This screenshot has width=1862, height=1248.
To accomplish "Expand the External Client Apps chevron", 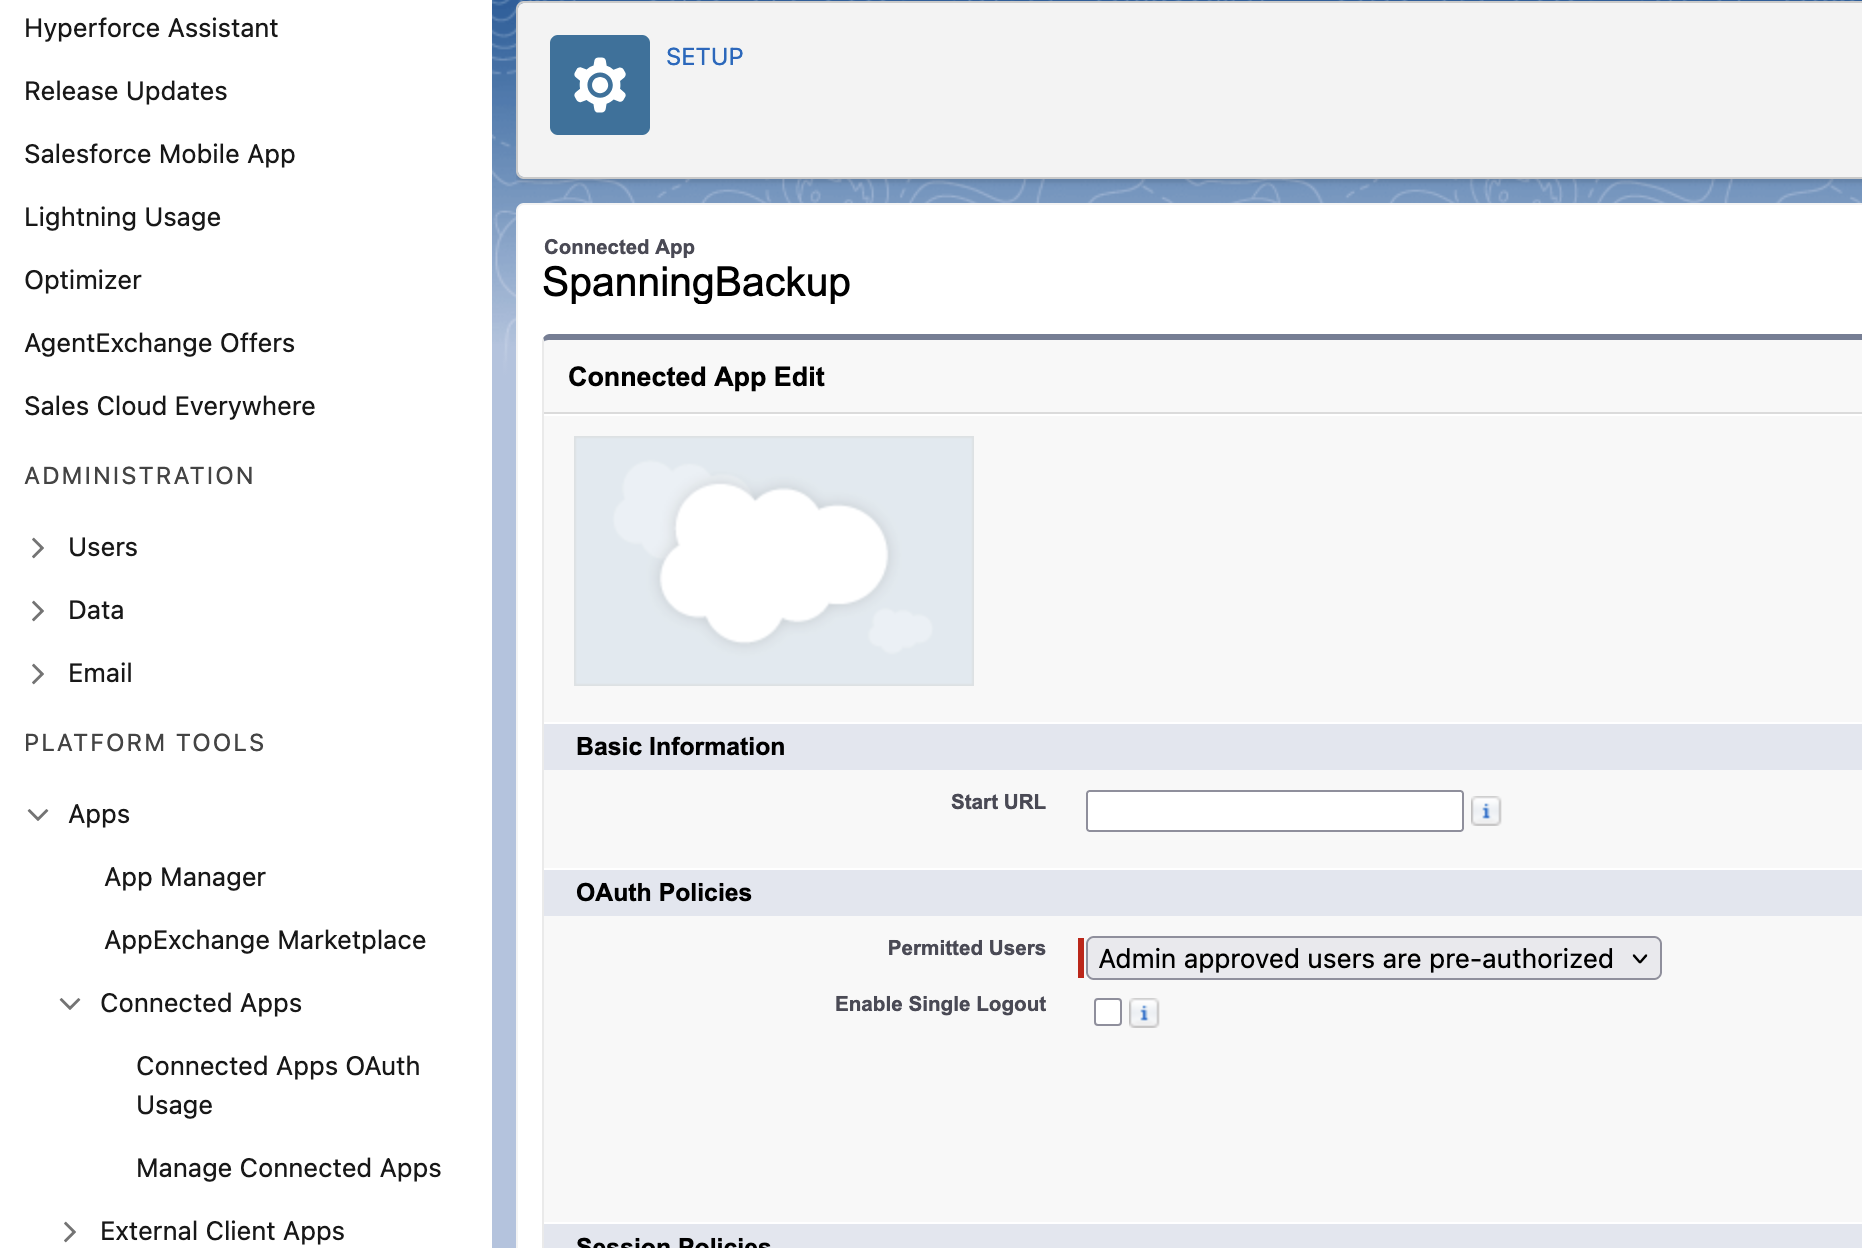I will click(x=70, y=1232).
